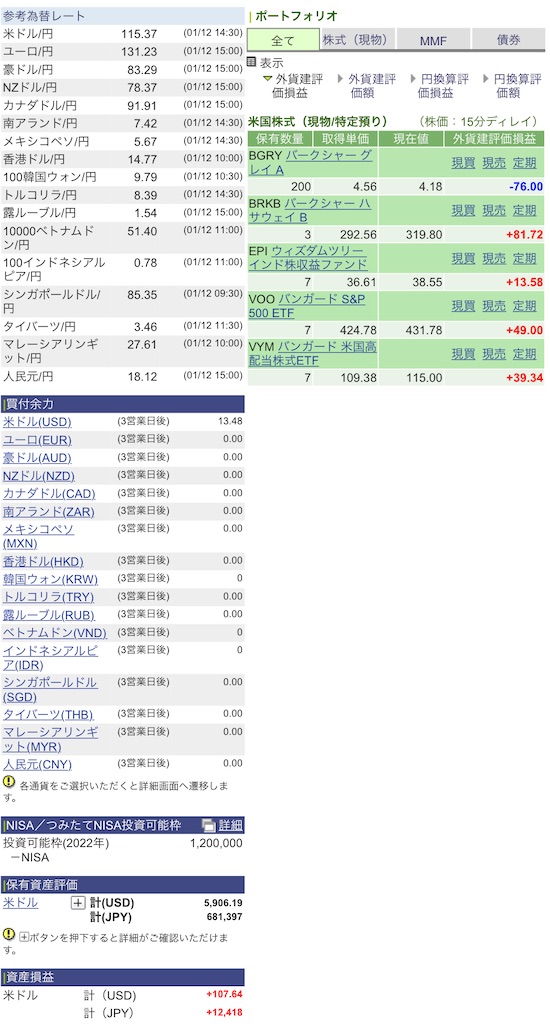Click the caution icon above NISA section
The height and width of the screenshot is (1024, 550).
coord(8,781)
